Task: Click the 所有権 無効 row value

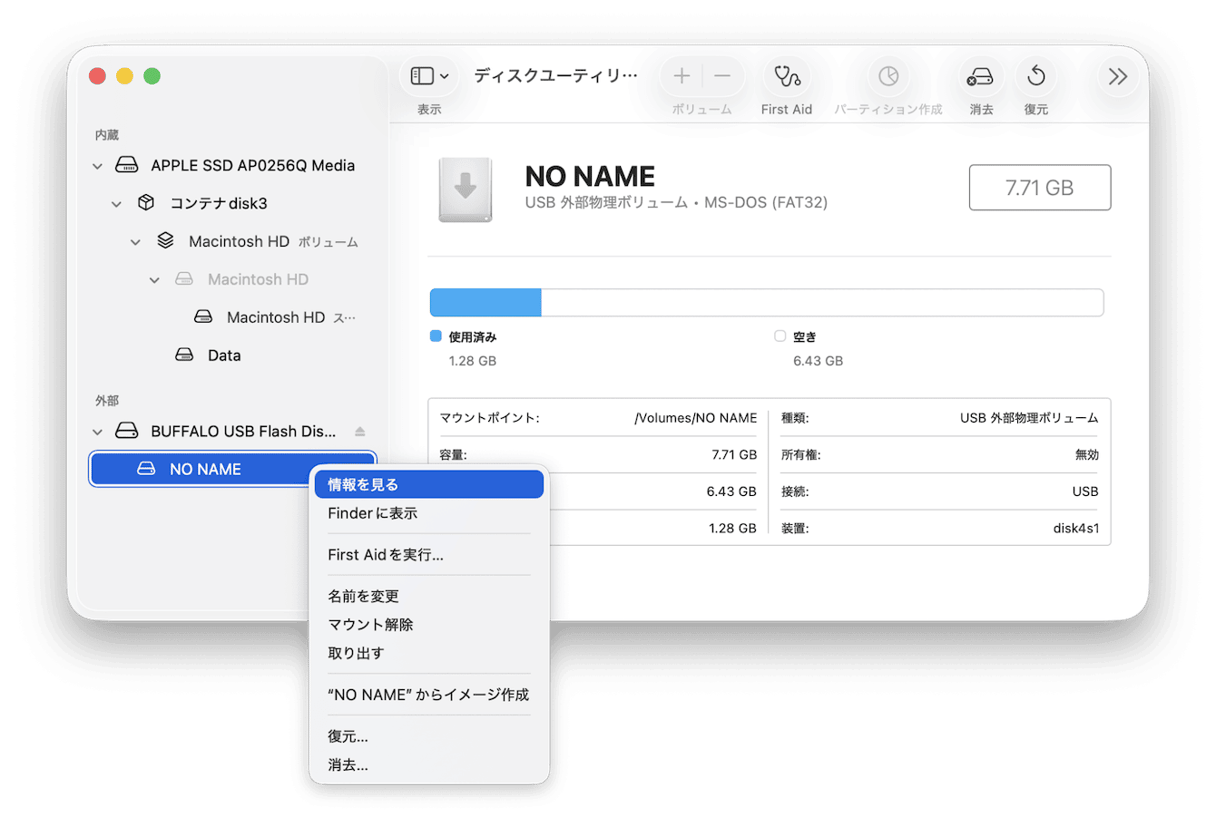Action: pos(1086,455)
